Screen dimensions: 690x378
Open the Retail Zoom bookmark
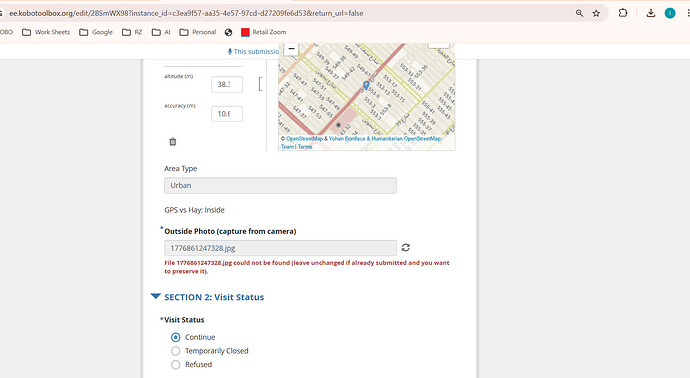pos(264,32)
